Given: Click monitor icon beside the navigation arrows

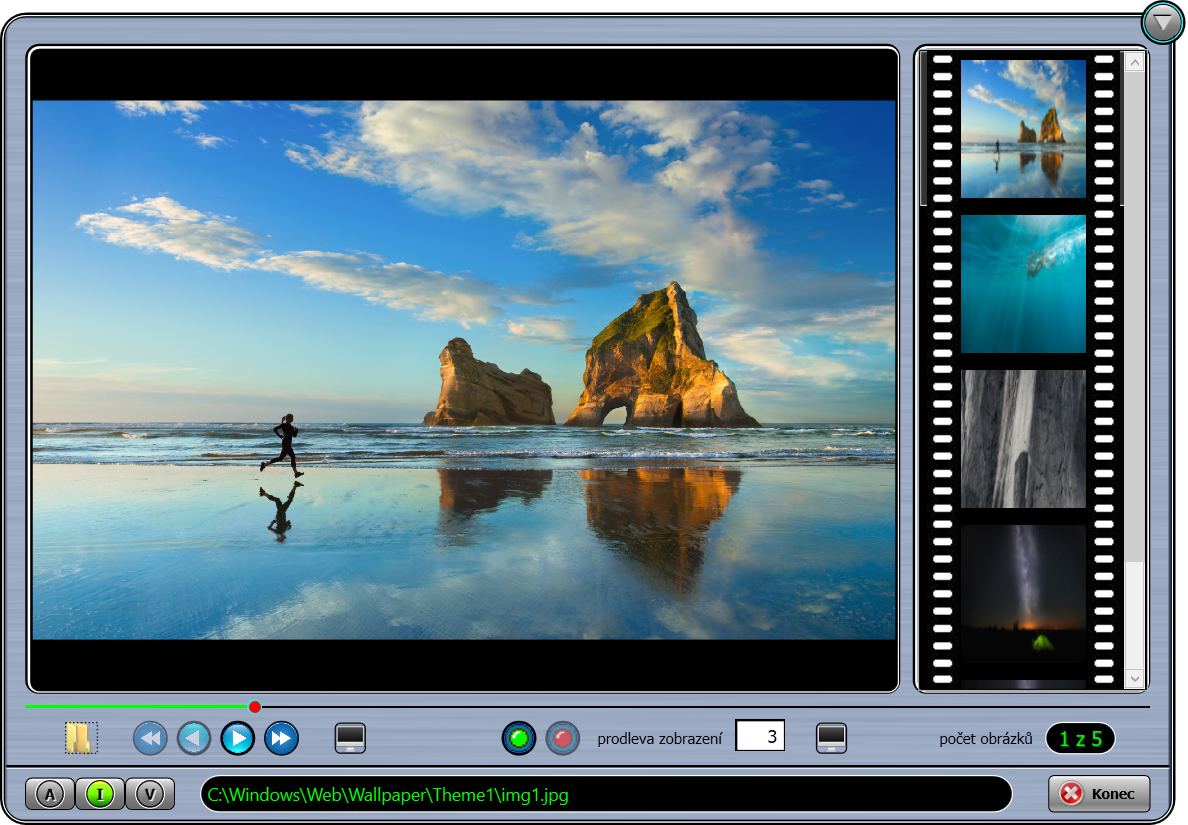Looking at the screenshot, I should coord(350,739).
